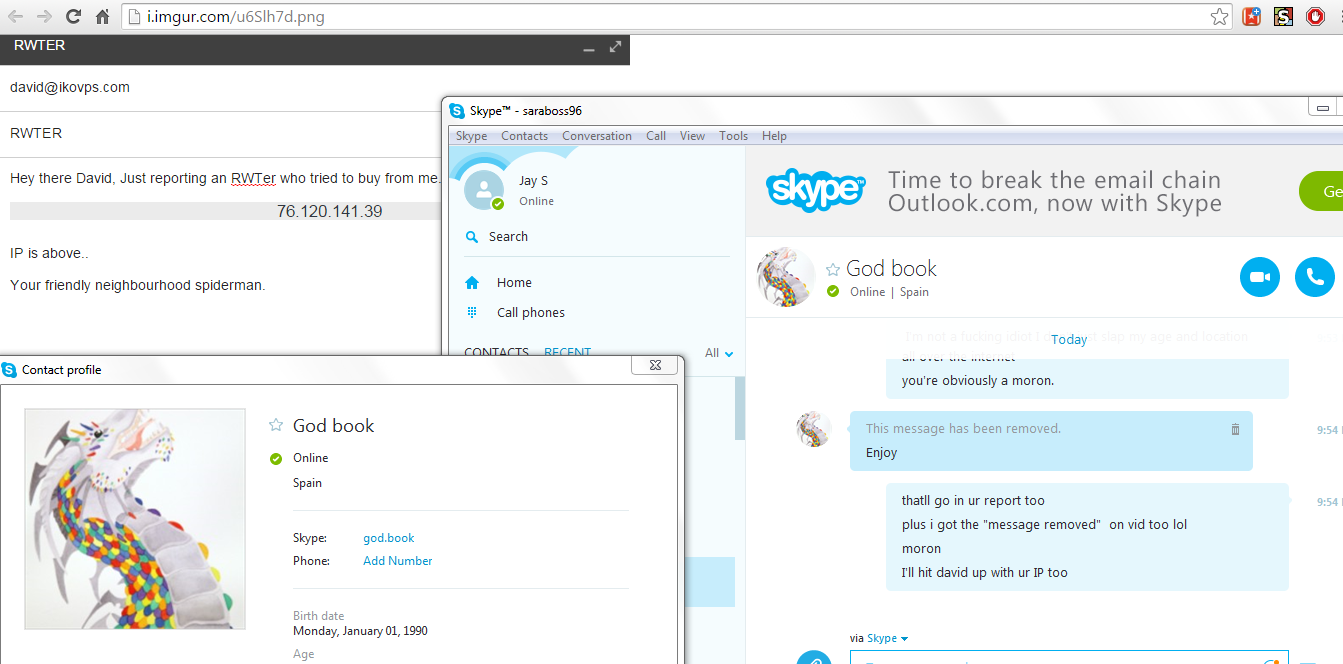Go to Skype Home
This screenshot has width=1343, height=664.
click(514, 283)
